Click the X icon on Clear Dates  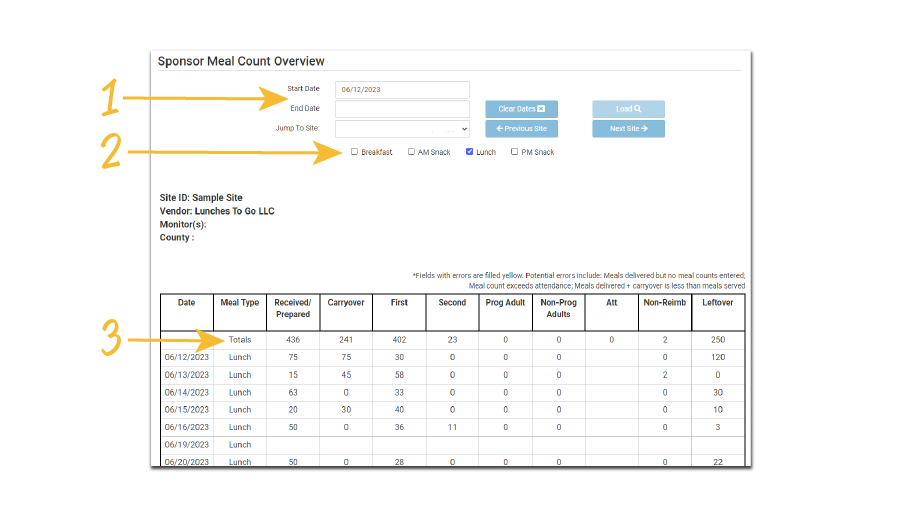(x=541, y=109)
